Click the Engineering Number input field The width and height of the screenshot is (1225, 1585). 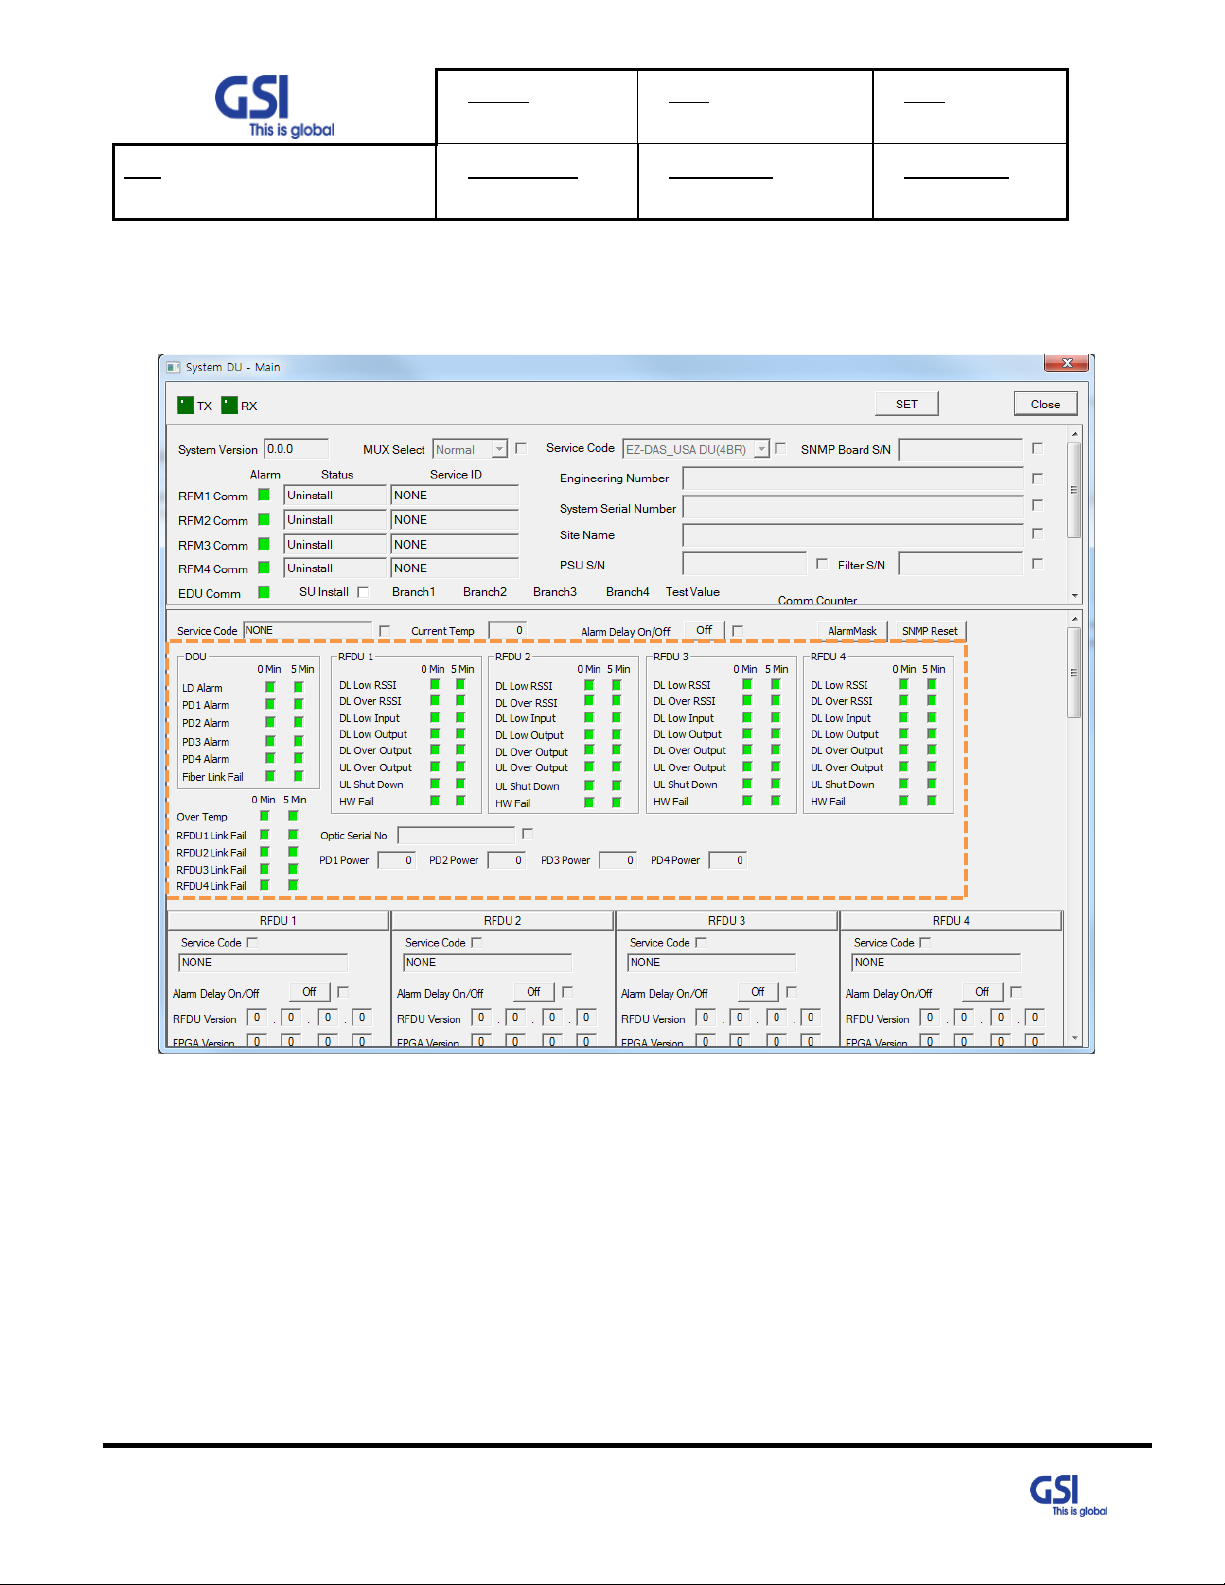pos(853,478)
